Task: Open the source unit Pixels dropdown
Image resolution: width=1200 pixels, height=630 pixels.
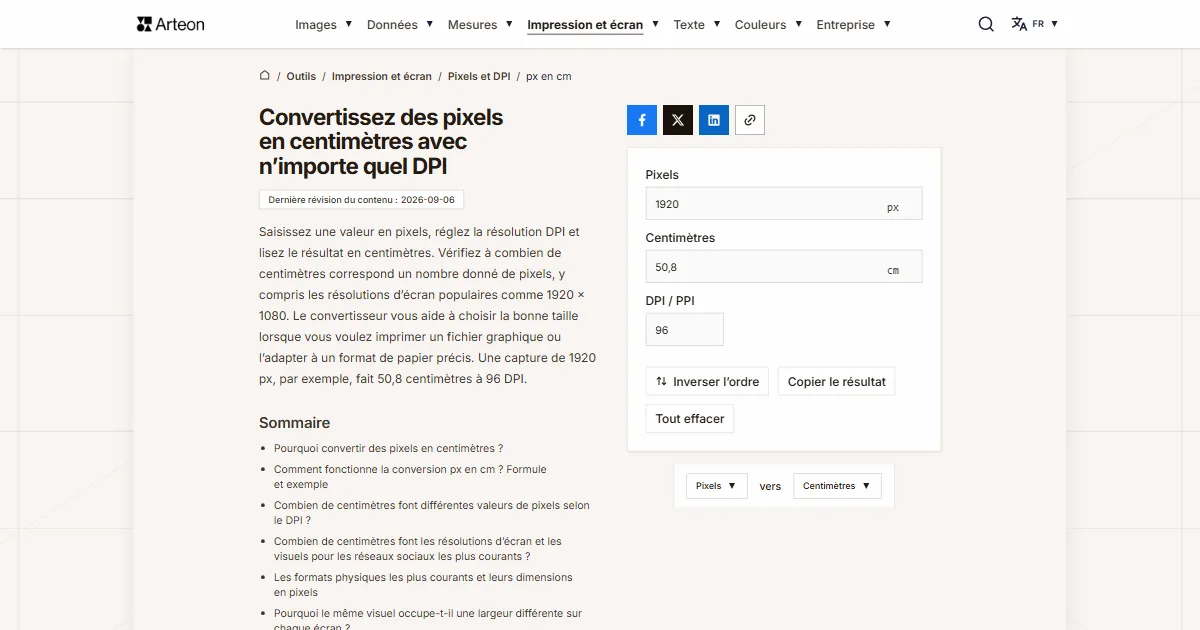Action: [x=716, y=486]
